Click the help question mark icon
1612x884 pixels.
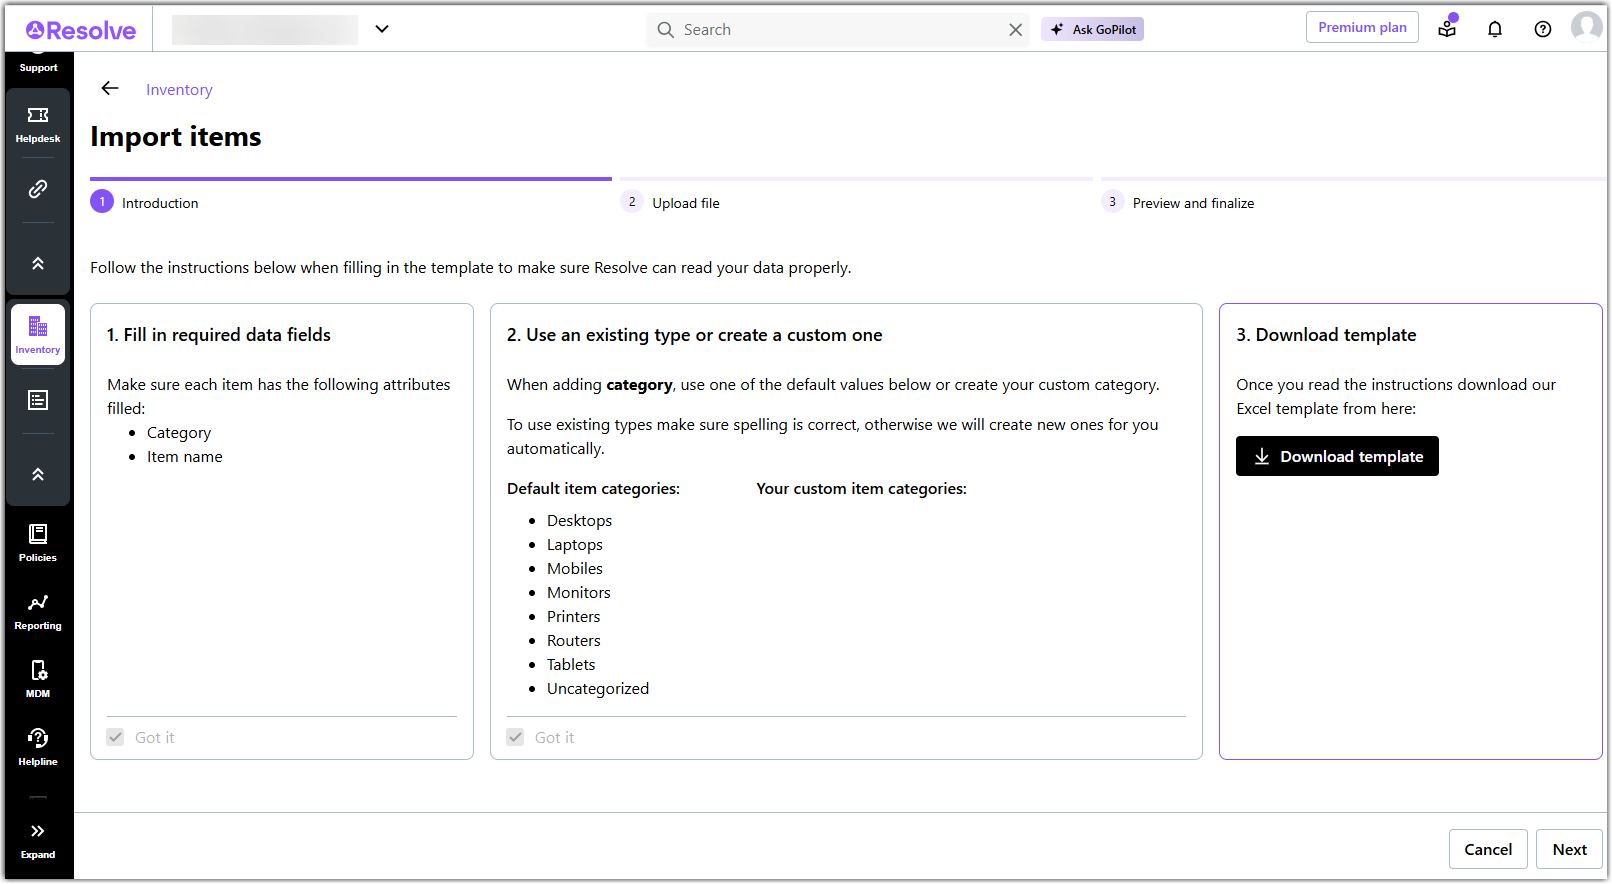[1542, 29]
